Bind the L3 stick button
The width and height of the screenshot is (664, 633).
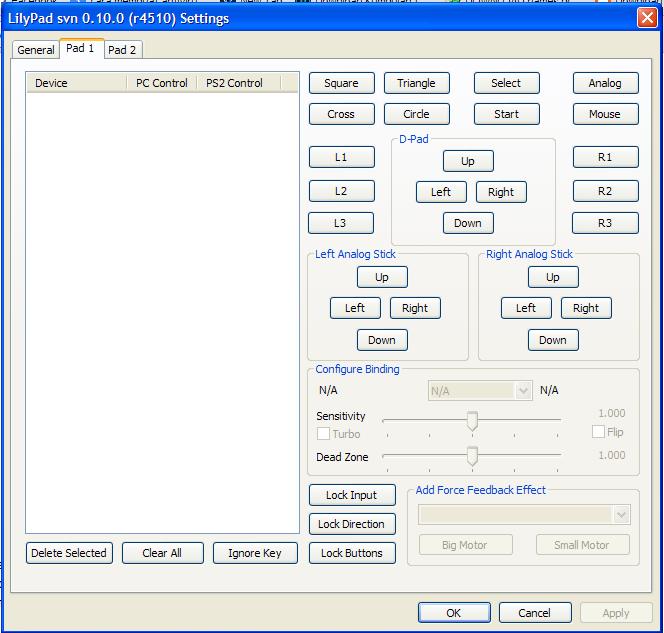pos(340,223)
